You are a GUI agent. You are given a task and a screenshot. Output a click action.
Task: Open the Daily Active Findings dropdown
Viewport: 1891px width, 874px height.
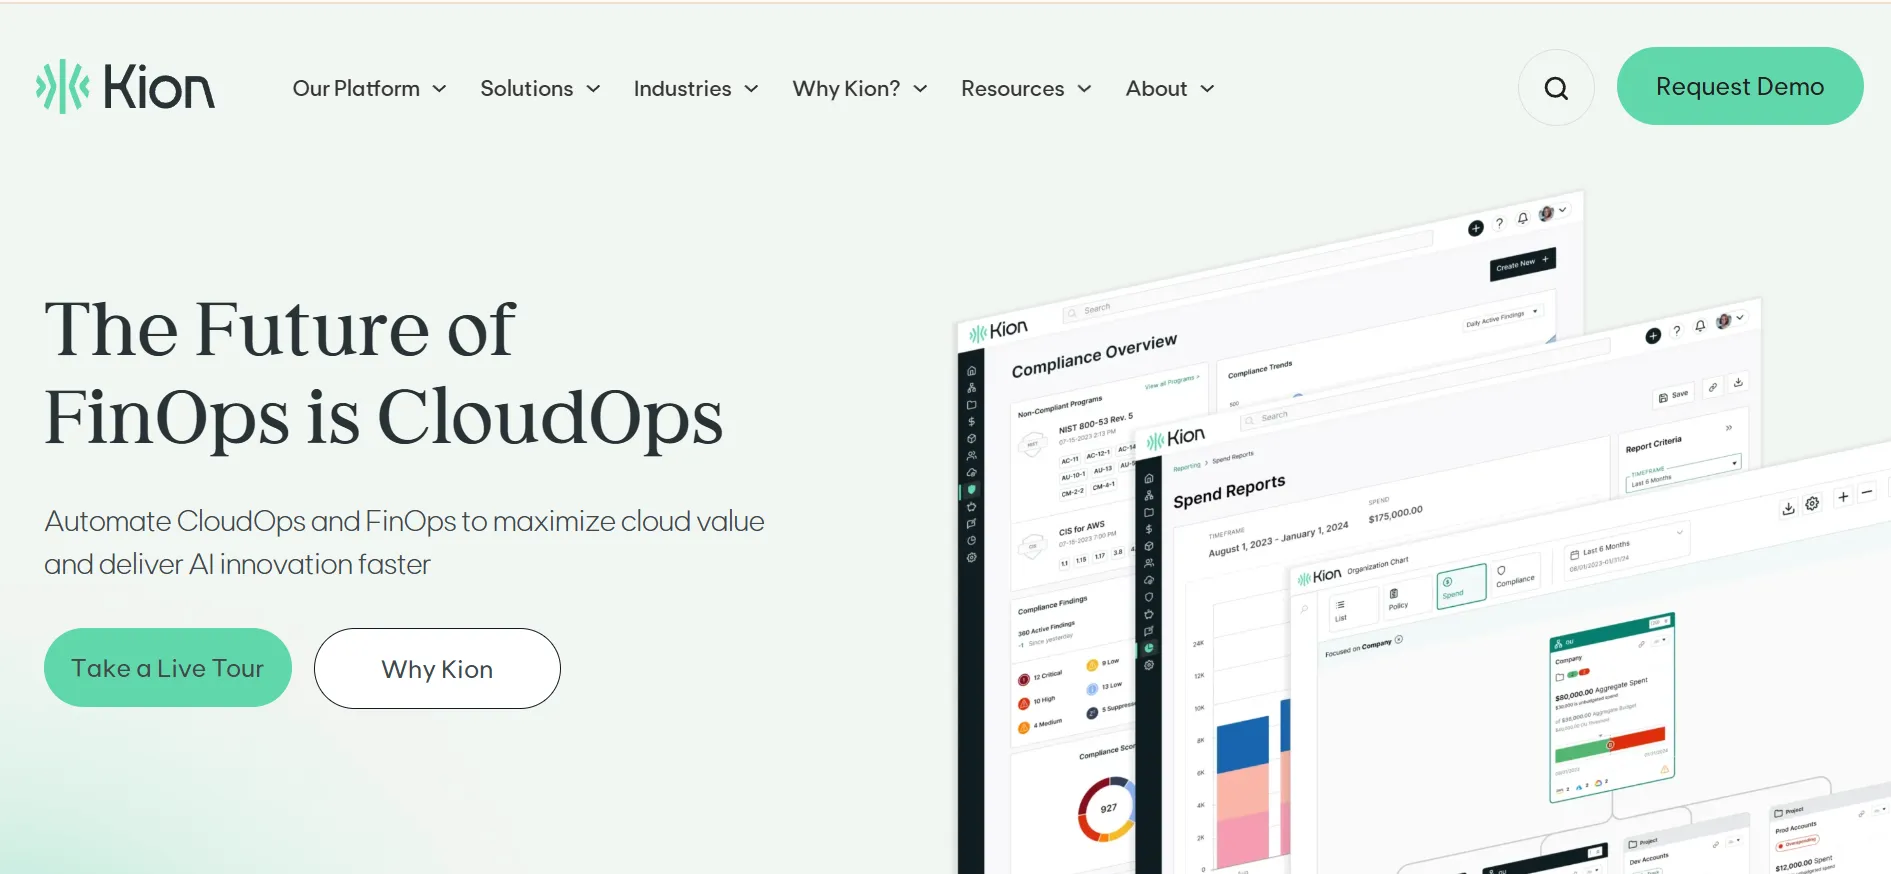pos(1502,318)
